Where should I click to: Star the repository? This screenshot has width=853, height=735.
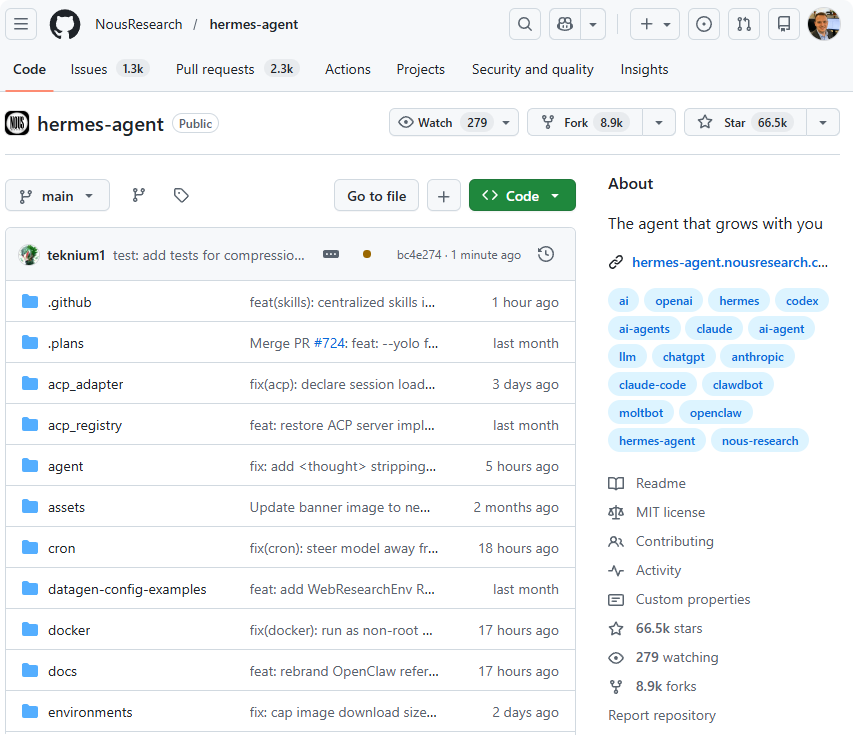click(x=745, y=122)
